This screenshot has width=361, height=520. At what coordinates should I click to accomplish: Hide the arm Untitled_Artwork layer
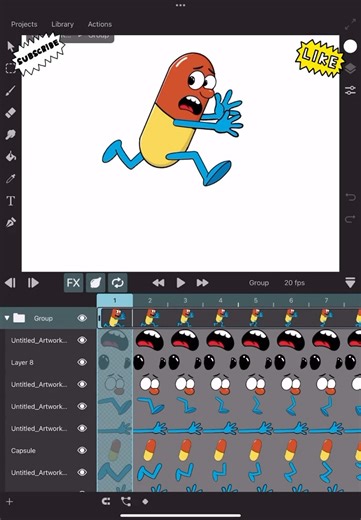coord(82,428)
